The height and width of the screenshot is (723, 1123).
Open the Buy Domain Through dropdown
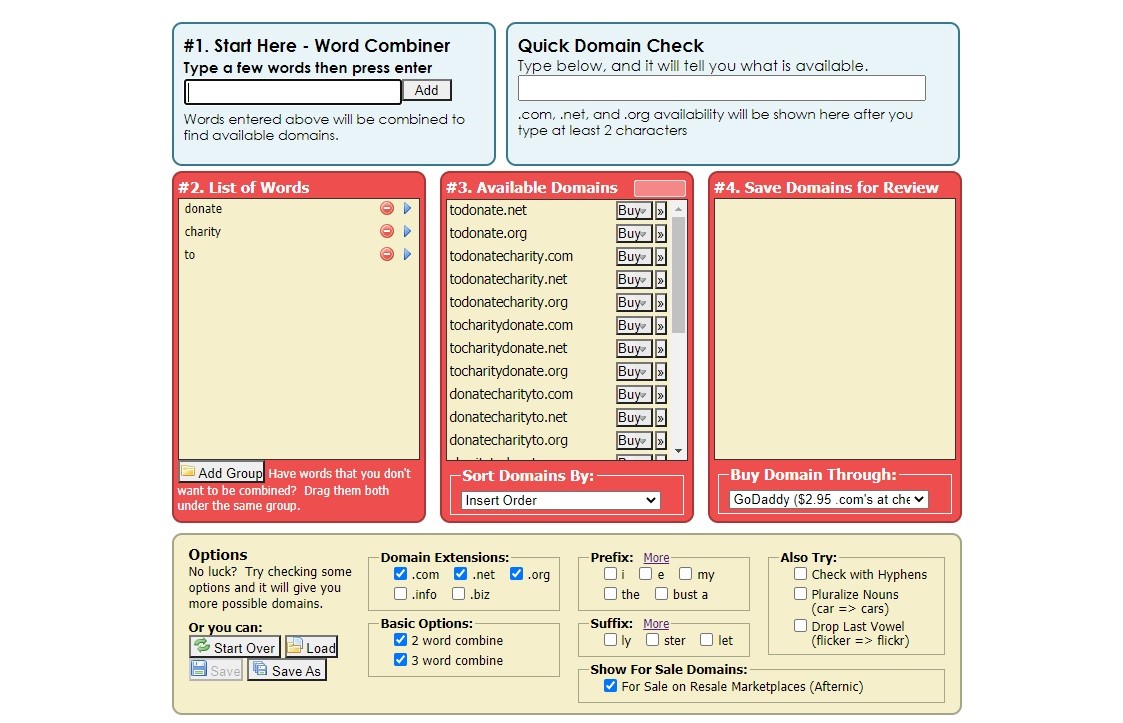(x=829, y=499)
